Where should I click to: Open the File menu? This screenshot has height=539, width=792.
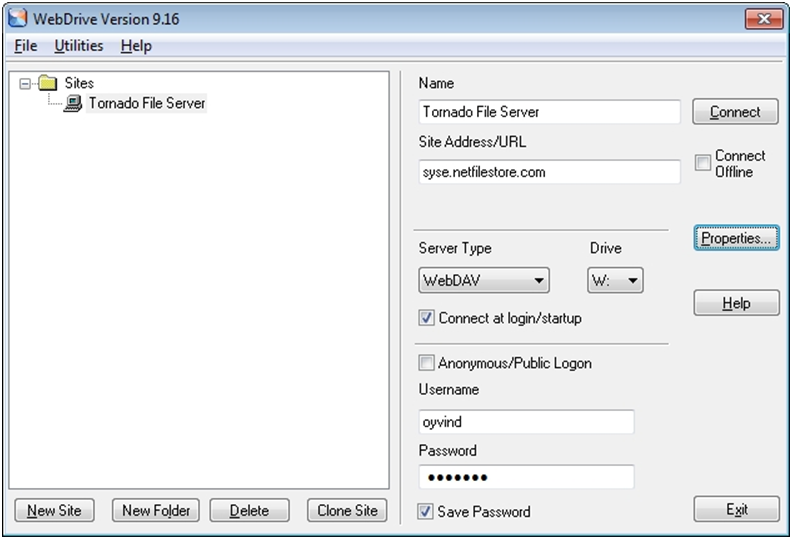(25, 46)
